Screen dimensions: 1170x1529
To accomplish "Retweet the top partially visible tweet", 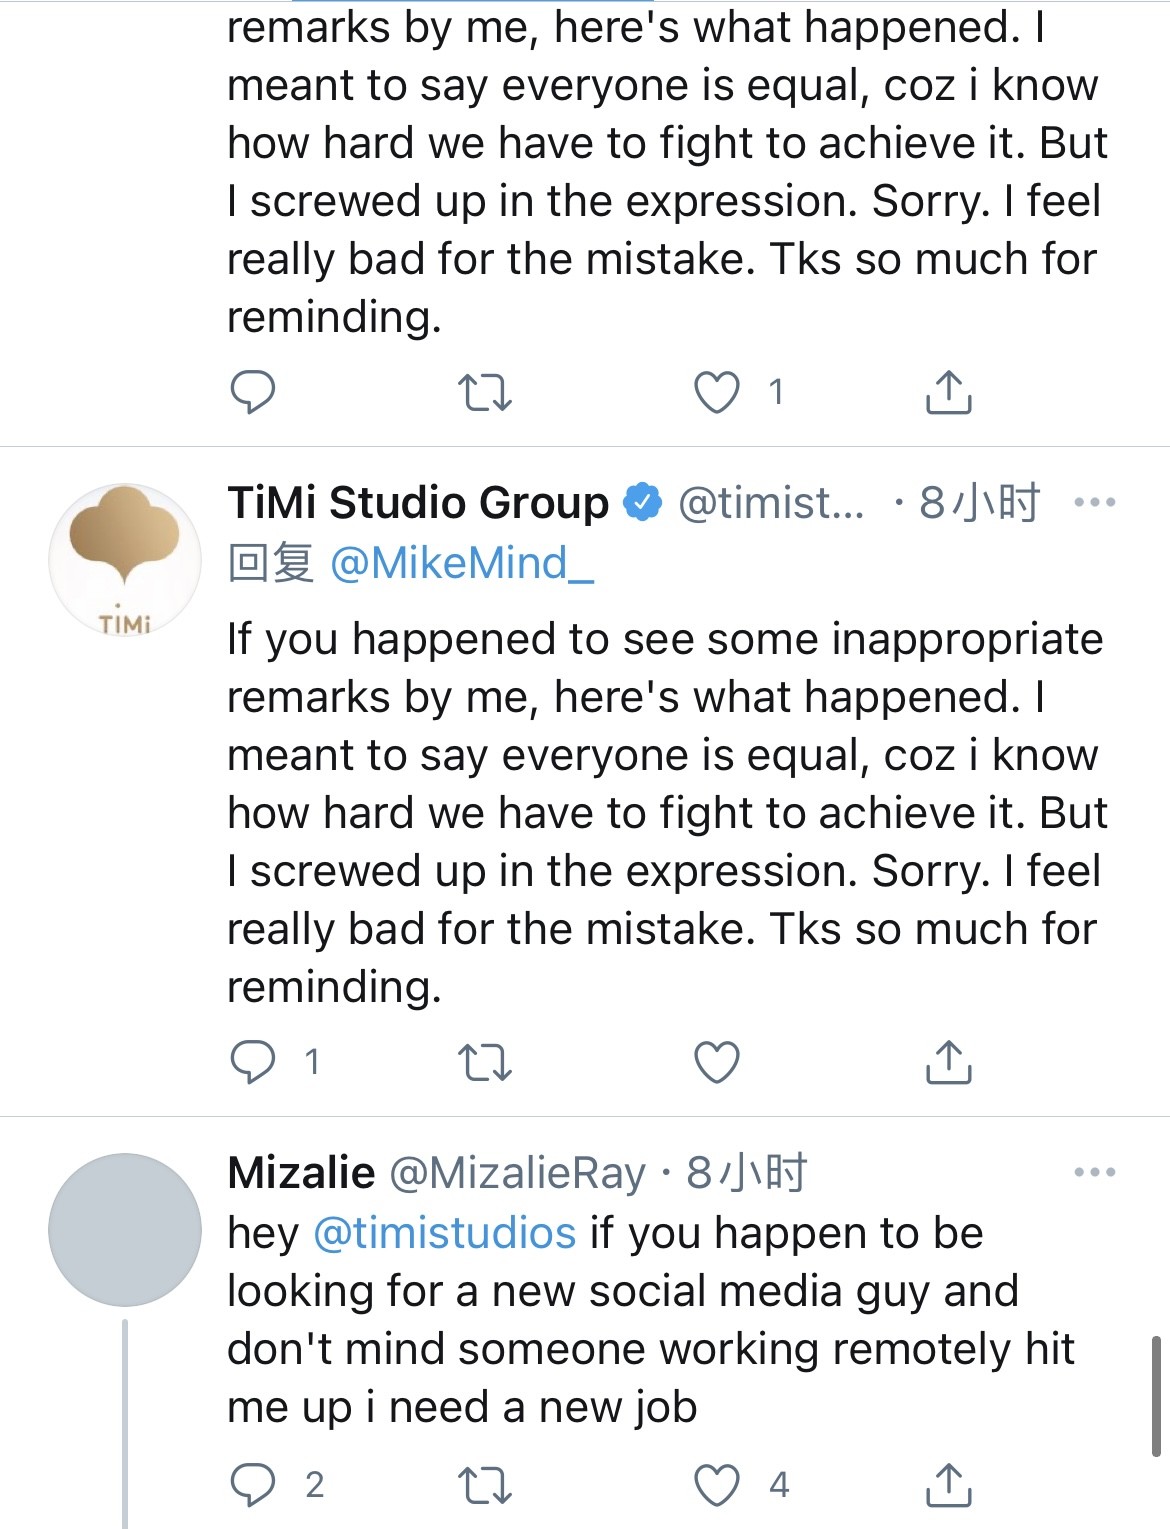I will tap(484, 392).
